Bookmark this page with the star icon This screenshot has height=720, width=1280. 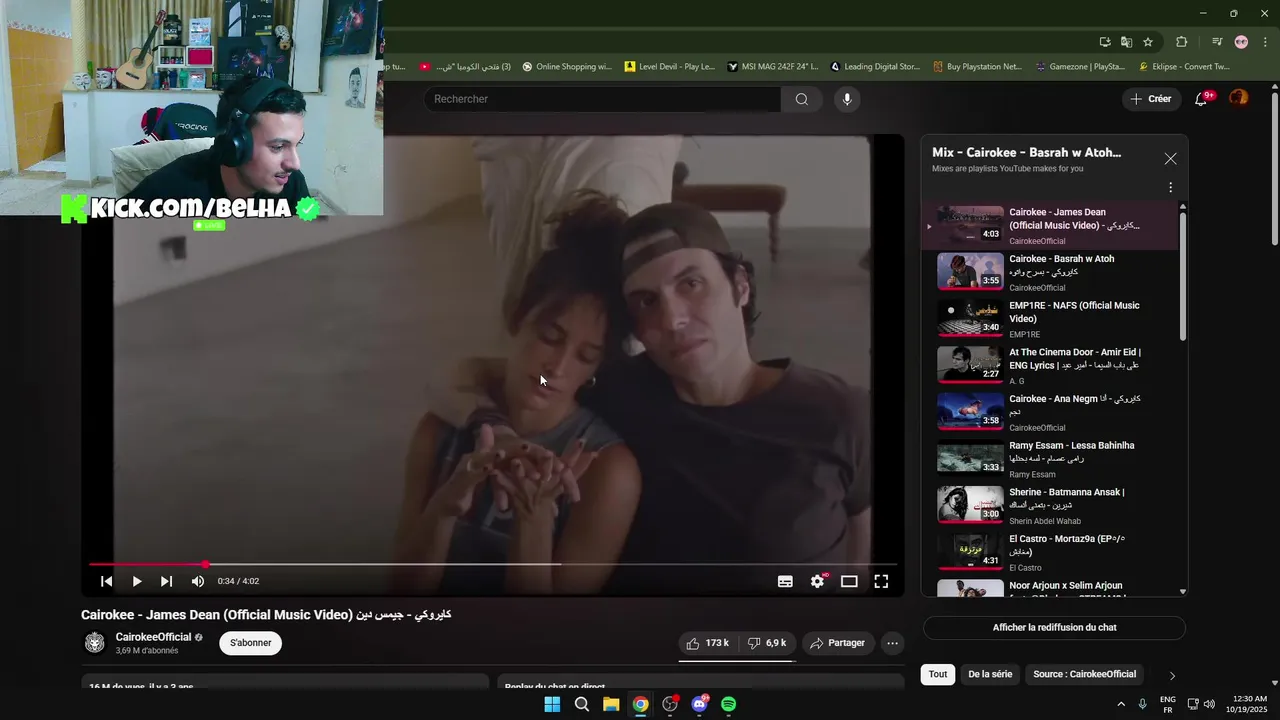[x=1148, y=42]
